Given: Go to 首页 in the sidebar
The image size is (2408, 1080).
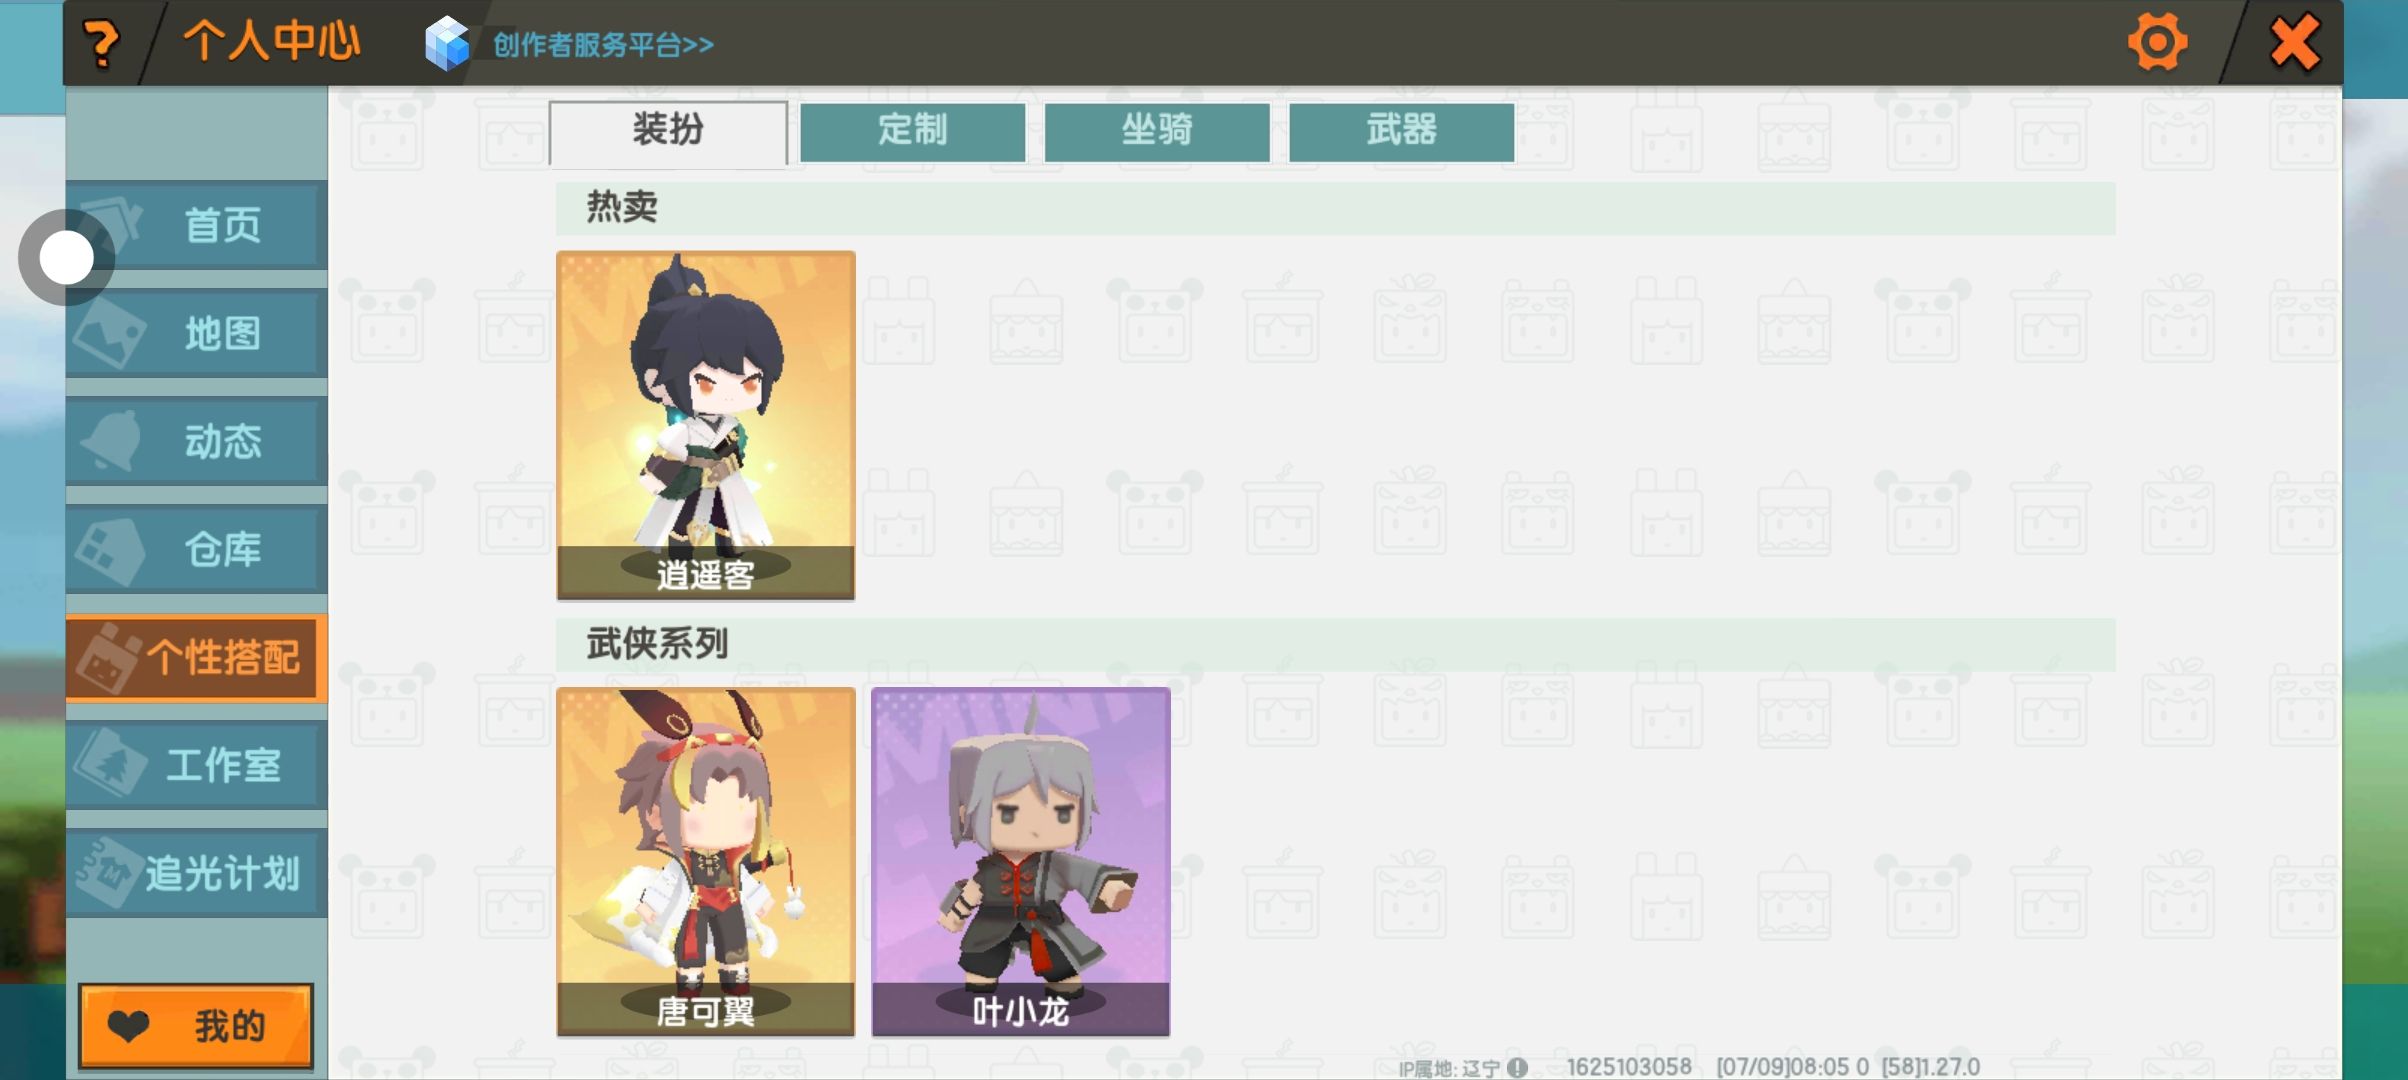Looking at the screenshot, I should [197, 225].
